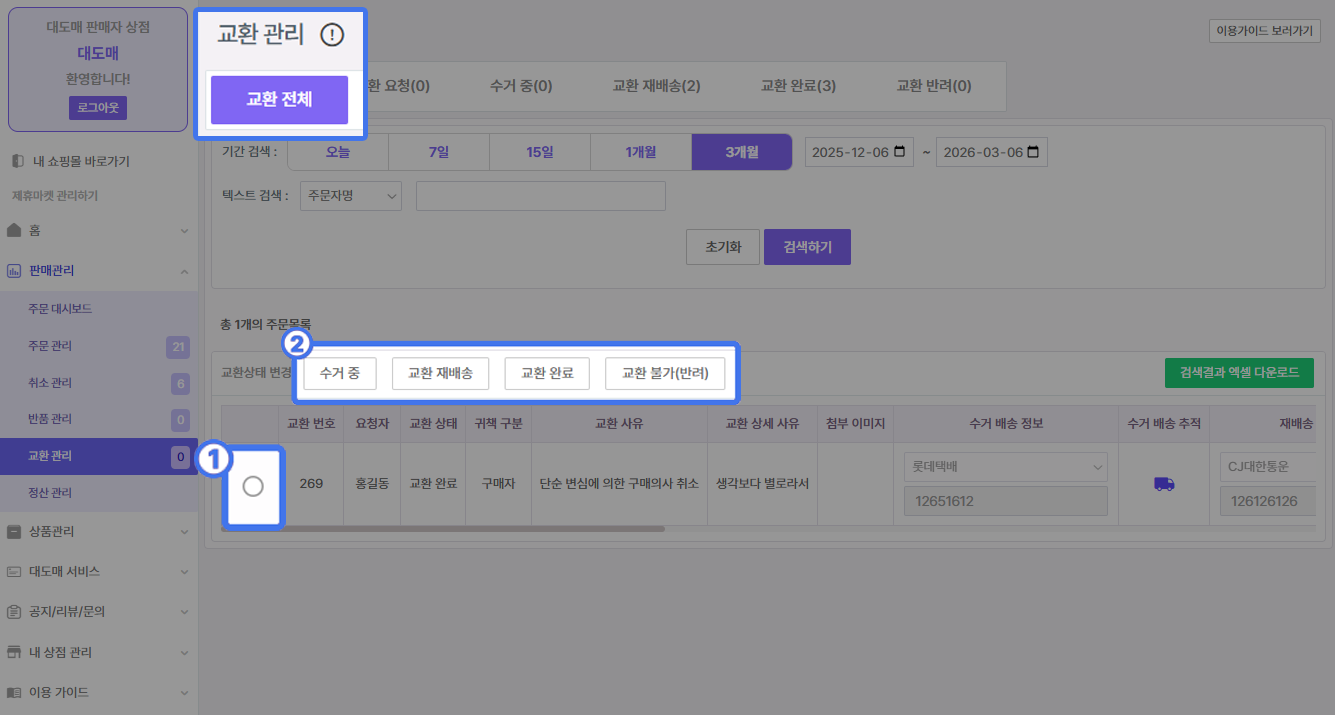
Task: Collapse the 판매관리 sidebar section
Action: pos(184,271)
